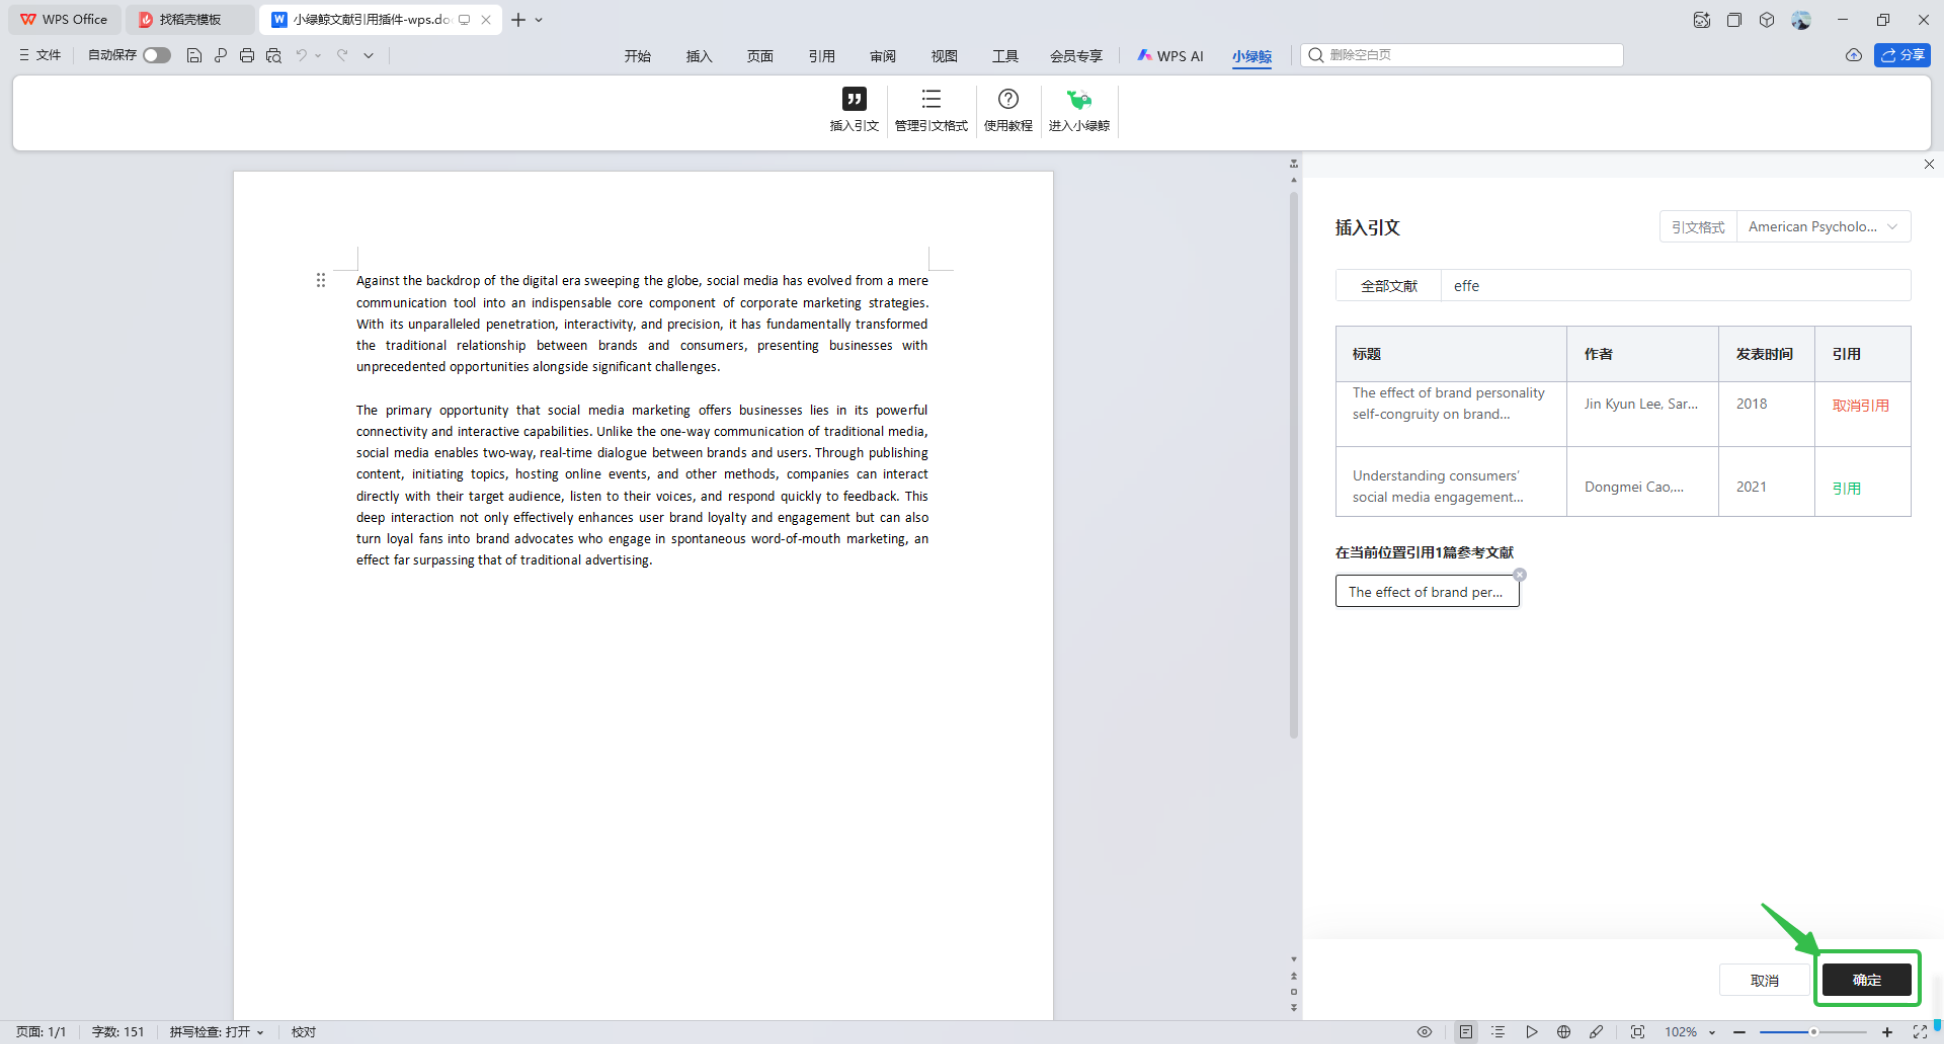Expand the American Psychological citation format dropdown

pyautogui.click(x=1822, y=227)
